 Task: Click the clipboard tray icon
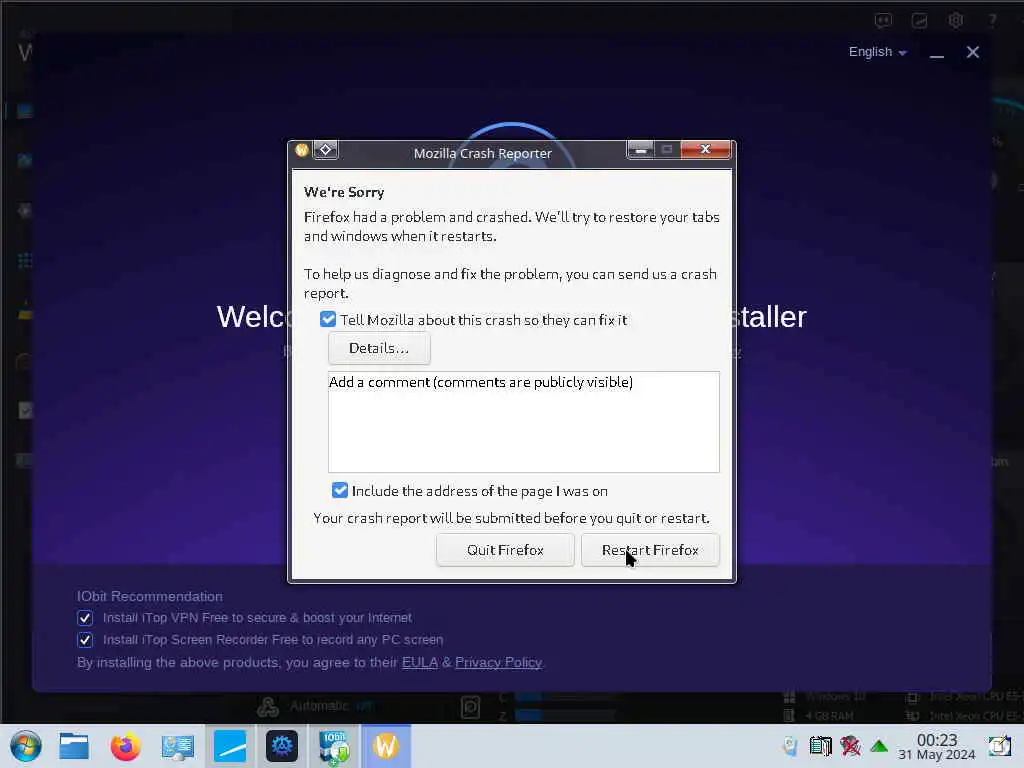(820, 746)
